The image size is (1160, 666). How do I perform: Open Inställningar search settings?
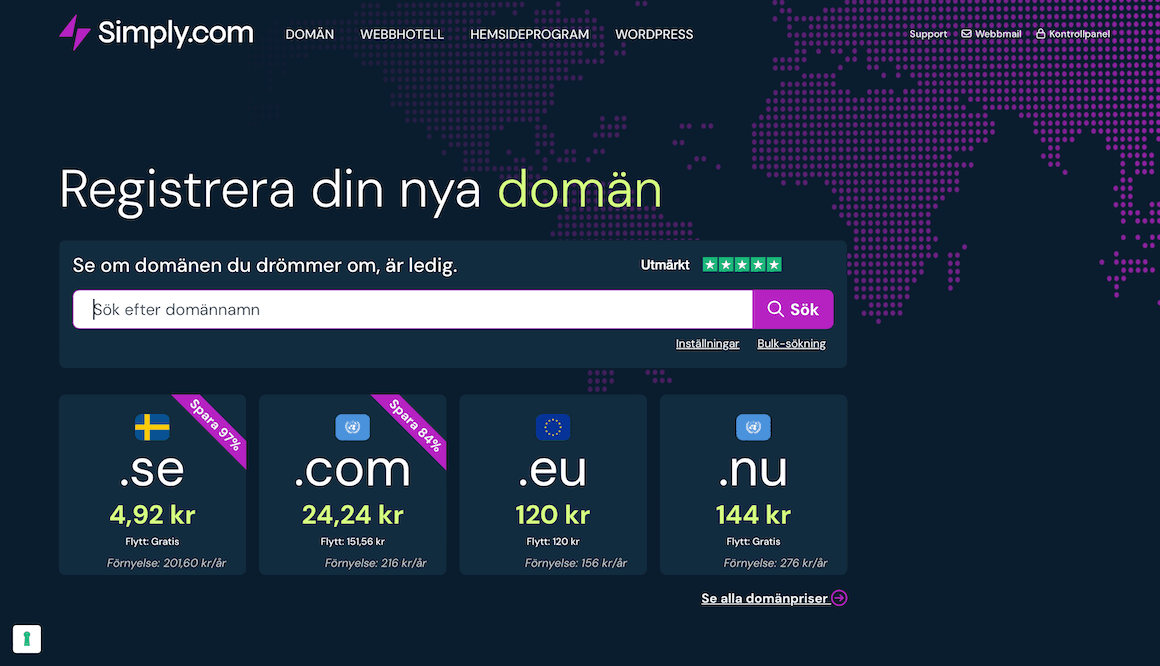[x=707, y=343]
